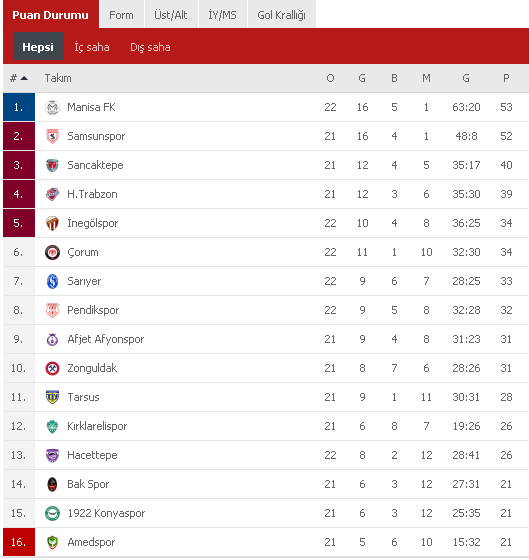Image resolution: width=529 pixels, height=560 pixels.
Task: Click the 1922 Konyaspor logo
Action: tap(52, 513)
